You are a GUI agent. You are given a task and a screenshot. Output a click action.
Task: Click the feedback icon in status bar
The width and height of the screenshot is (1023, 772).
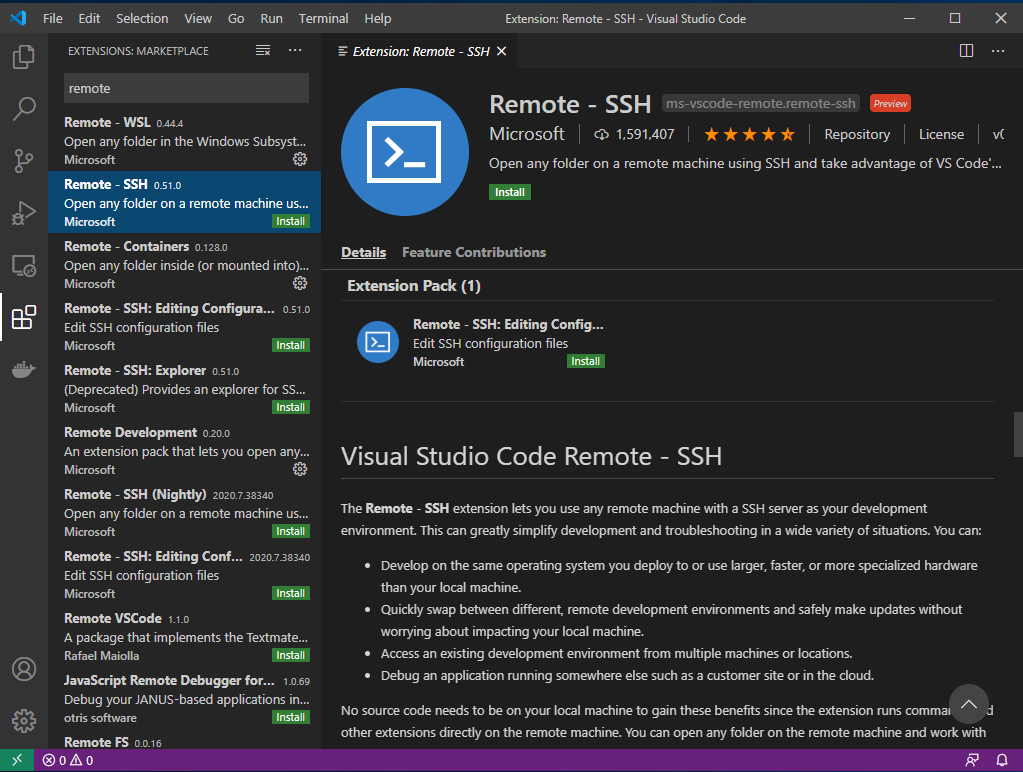pyautogui.click(x=972, y=760)
